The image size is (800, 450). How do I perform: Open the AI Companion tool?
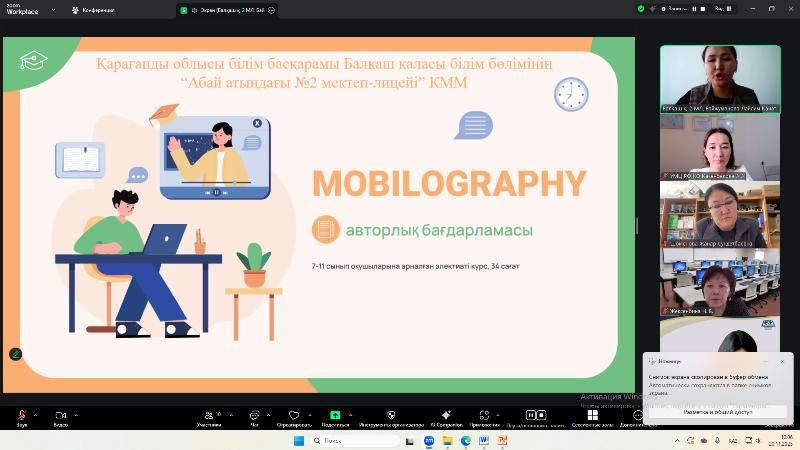446,415
